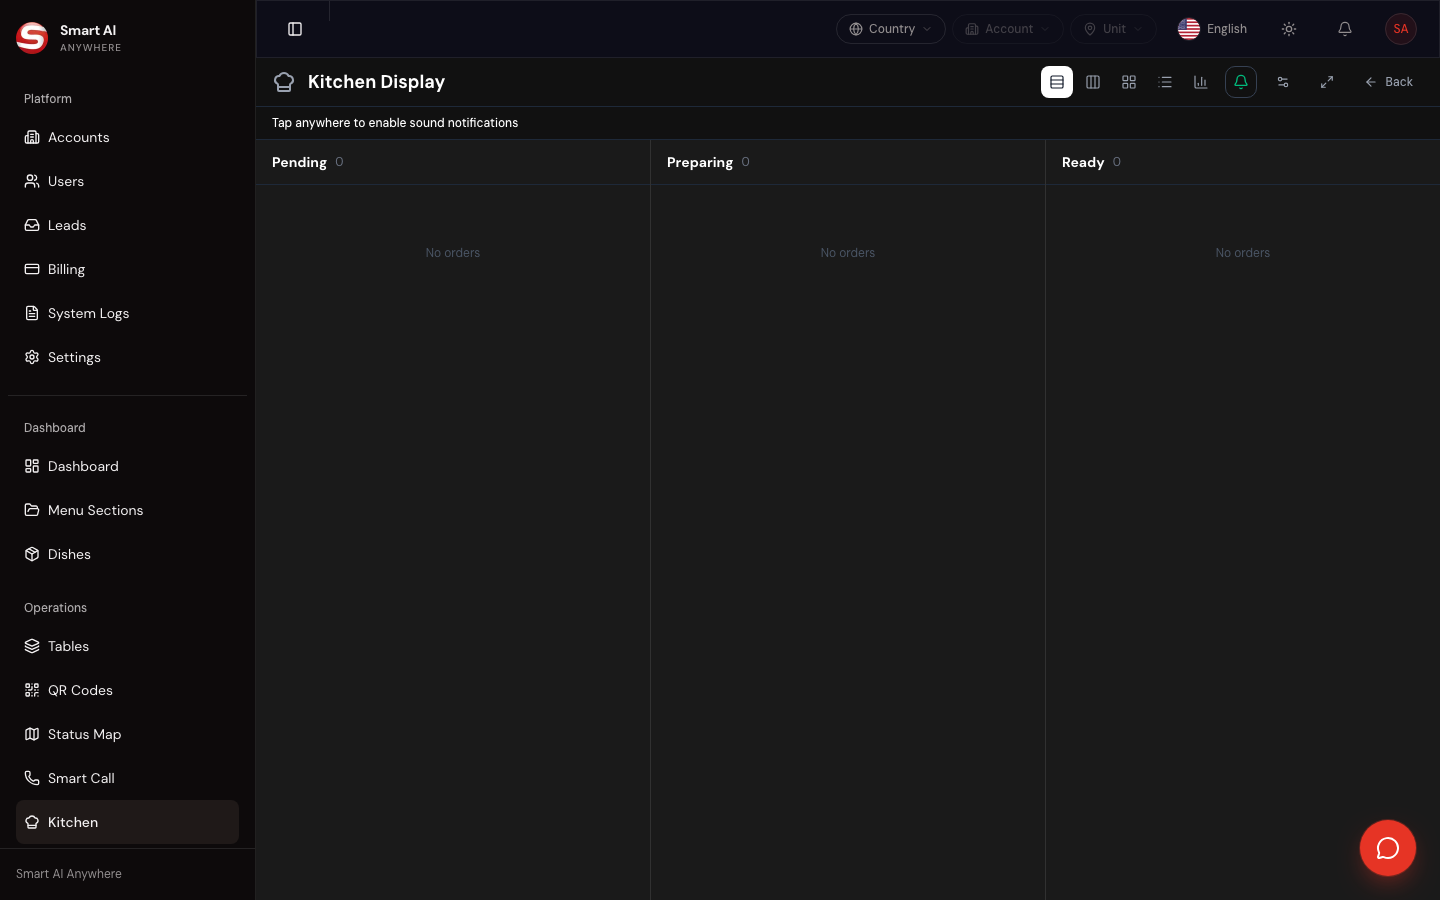Open Status Map in the sidebar

click(127, 734)
